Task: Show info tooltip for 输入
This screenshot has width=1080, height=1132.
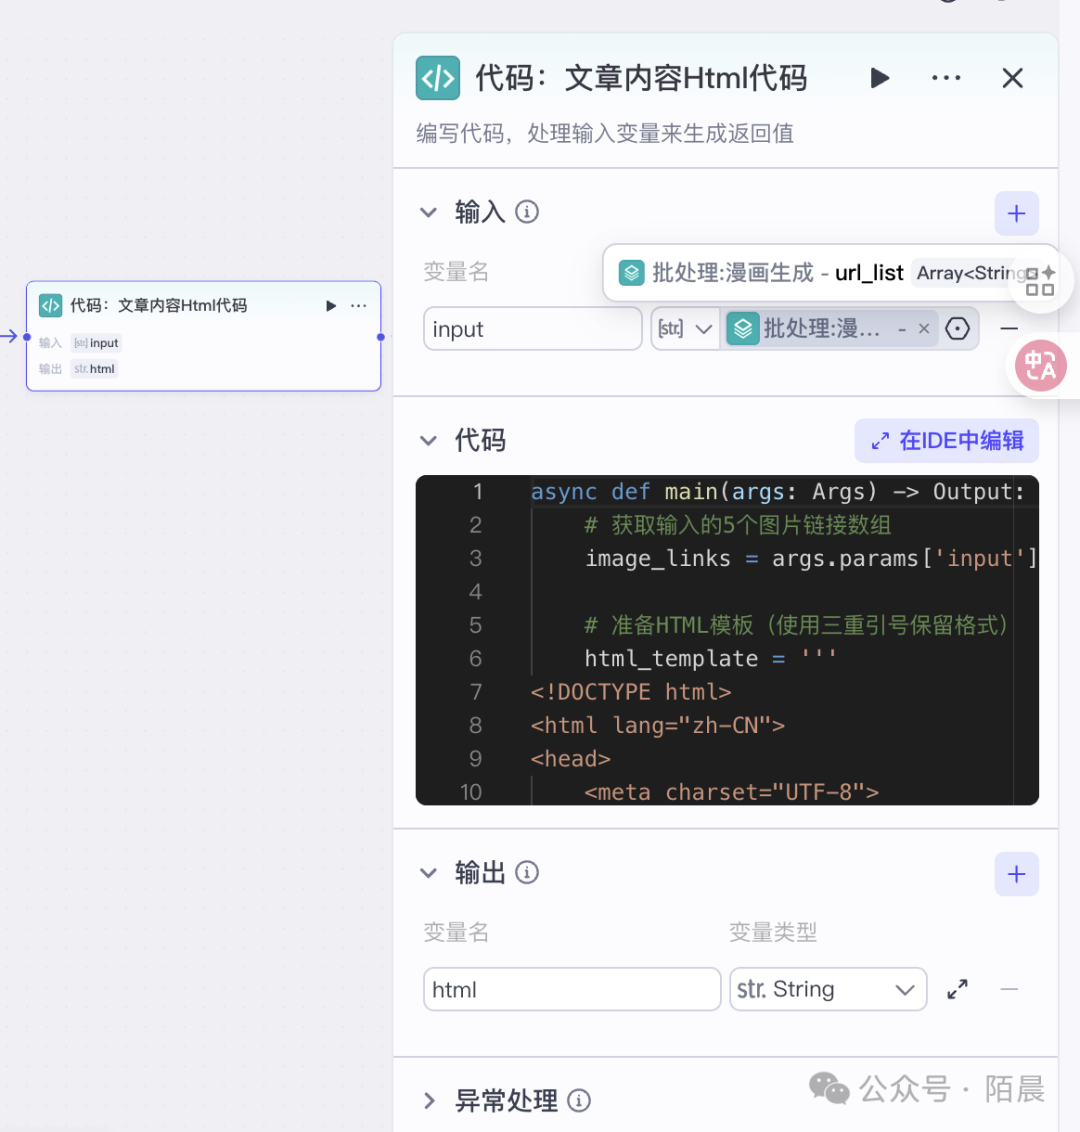Action: click(527, 212)
